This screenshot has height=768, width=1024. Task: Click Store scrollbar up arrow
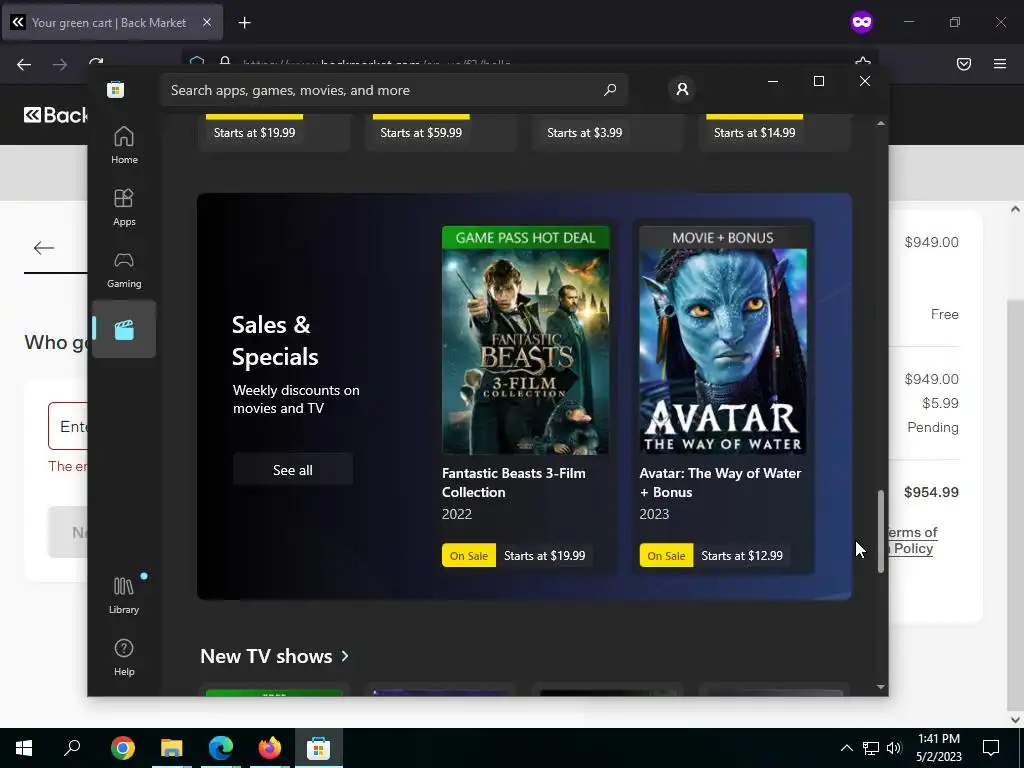pos(881,123)
